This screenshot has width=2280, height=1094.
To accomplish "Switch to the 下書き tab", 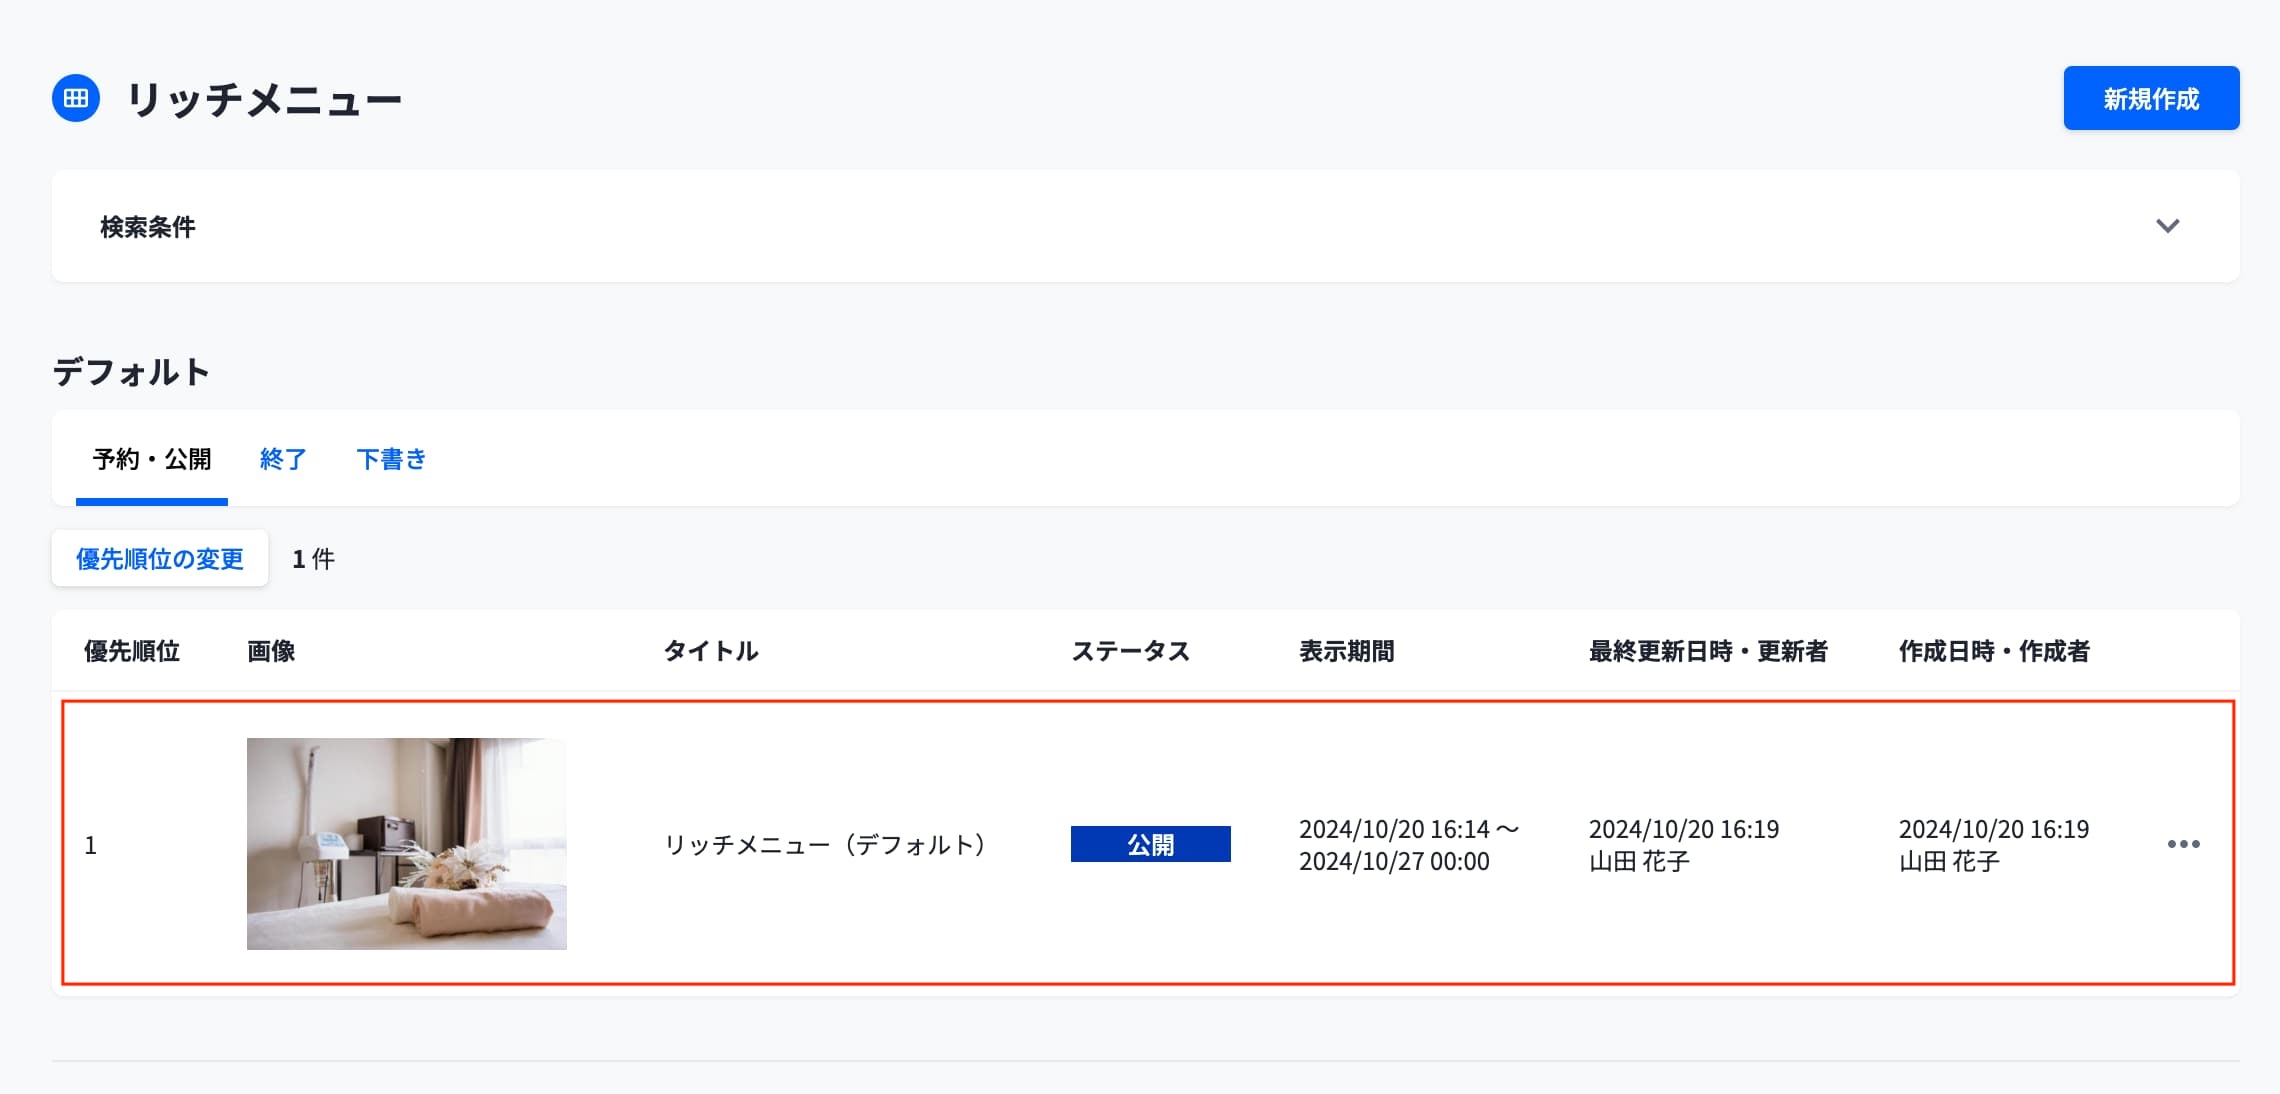I will 391,459.
